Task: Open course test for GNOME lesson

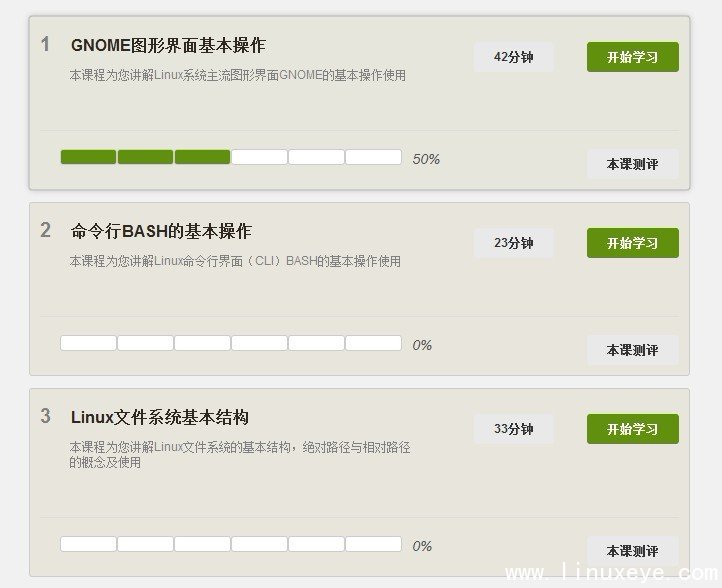Action: tap(633, 164)
